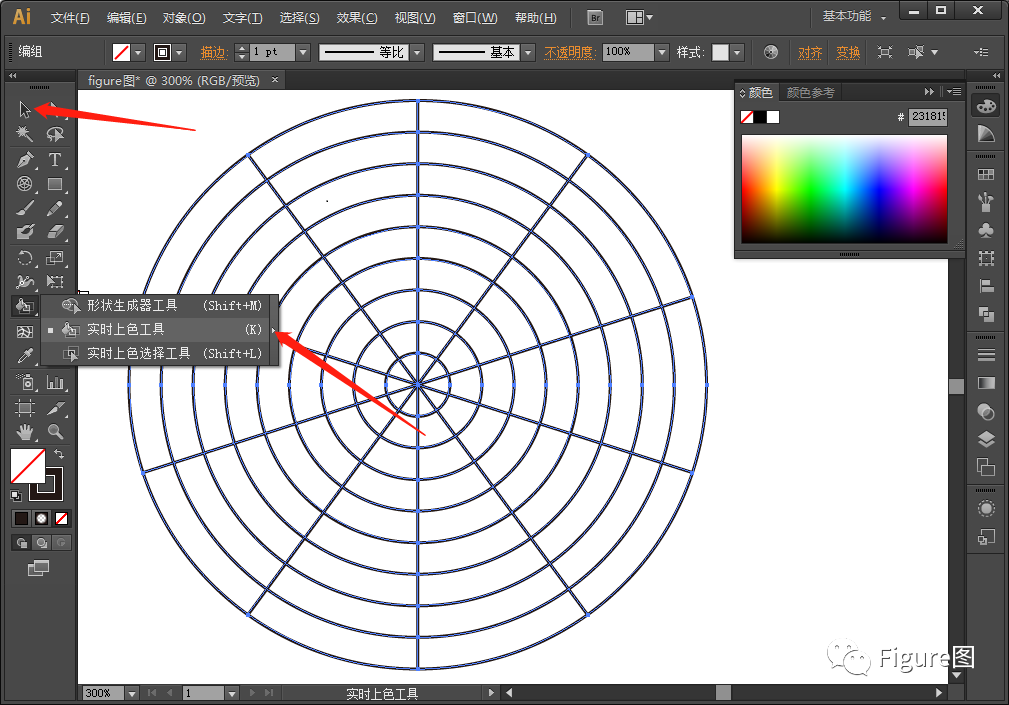The image size is (1009, 705).
Task: Select the Hand tool
Action: 24,432
